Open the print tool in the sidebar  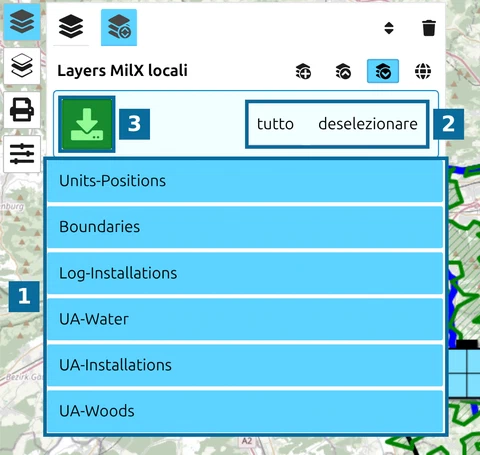coord(22,110)
